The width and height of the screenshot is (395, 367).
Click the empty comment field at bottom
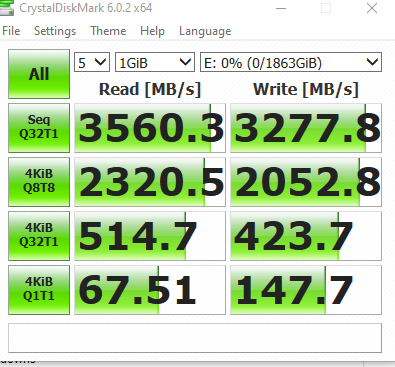coord(195,338)
